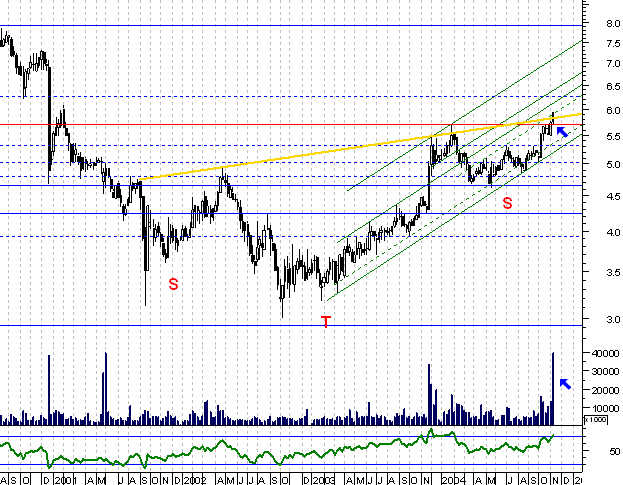Screen dimensions: 623x485
Task: Click the 2003 label on the time axis
Action: [325, 476]
